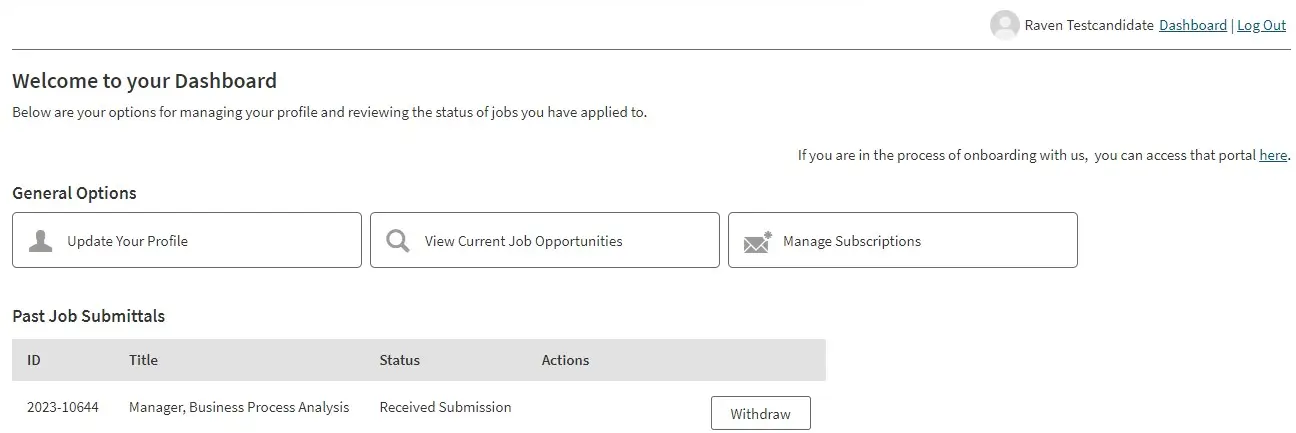
Task: Click the Received Submission status text
Action: click(x=445, y=407)
